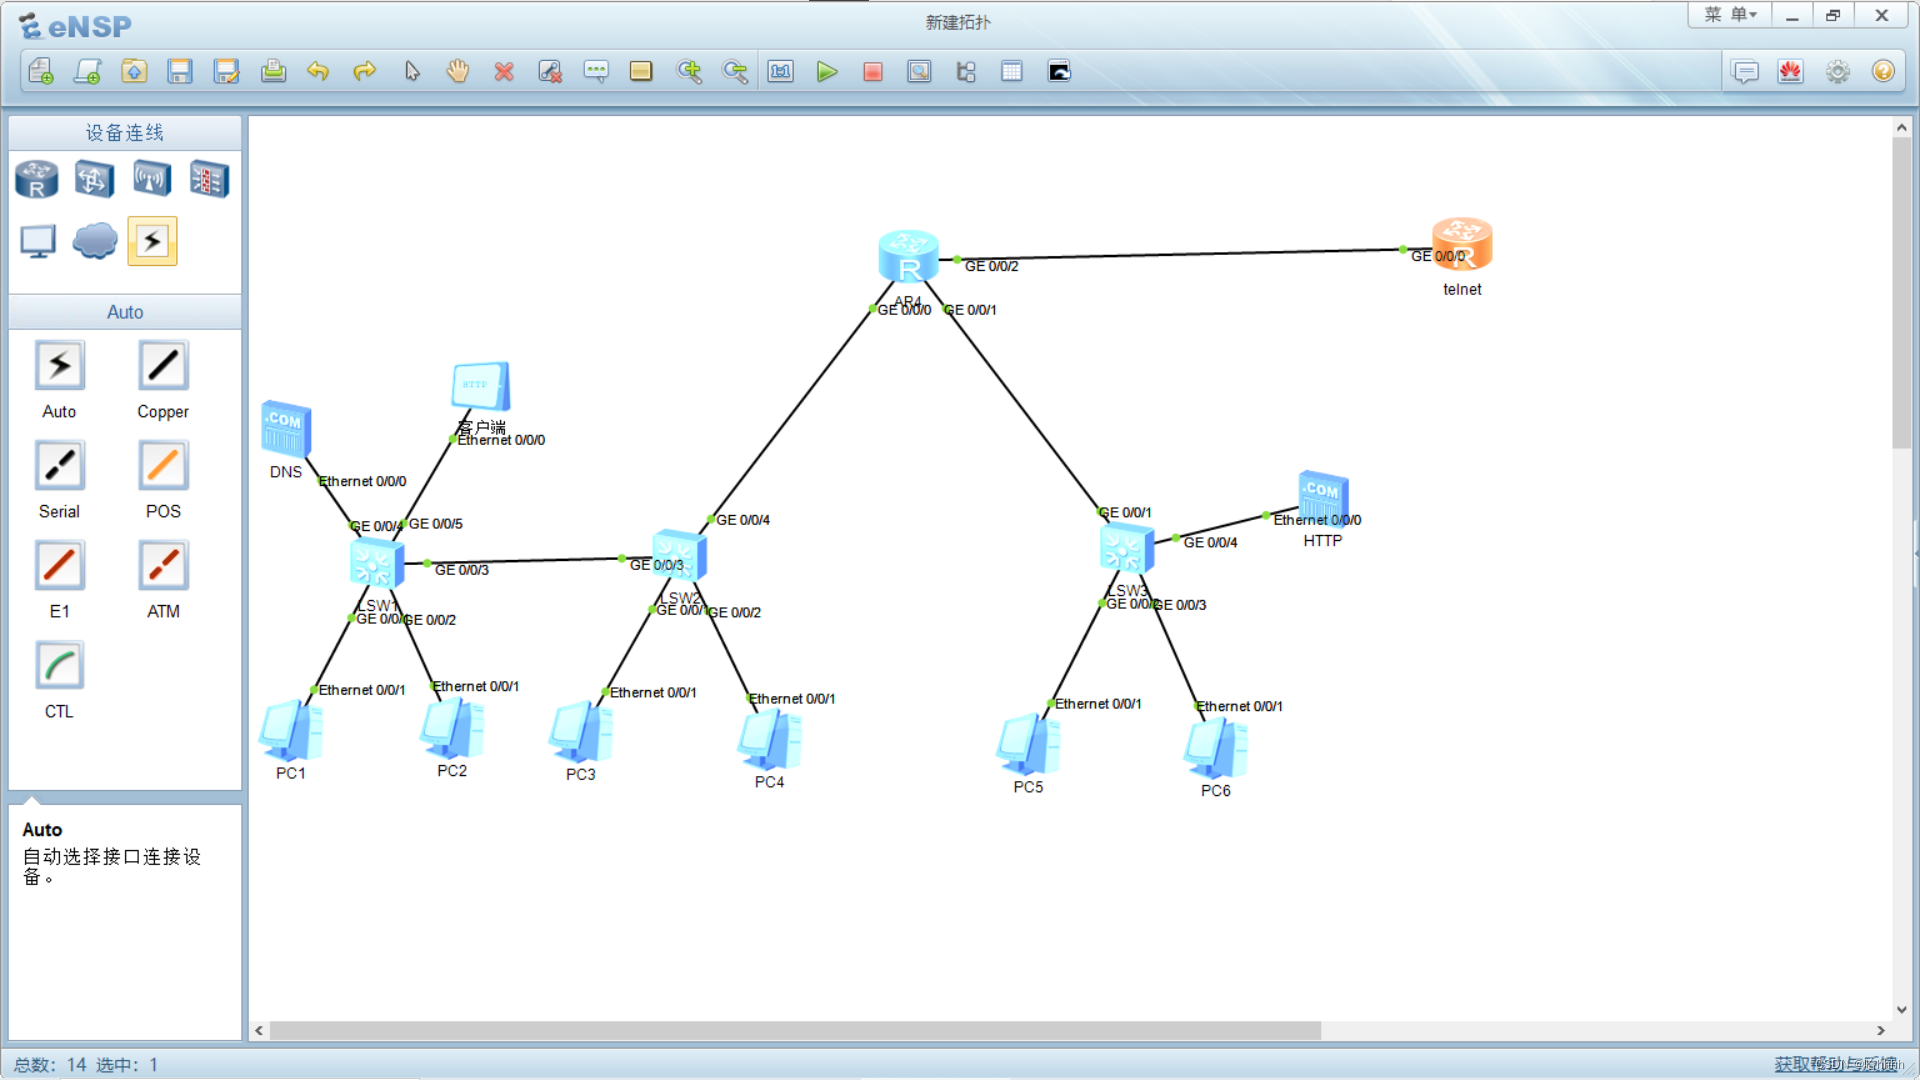Screen dimensions: 1920x1080
Task: Click horizontal scrollbar right arrow
Action: [x=1880, y=1030]
